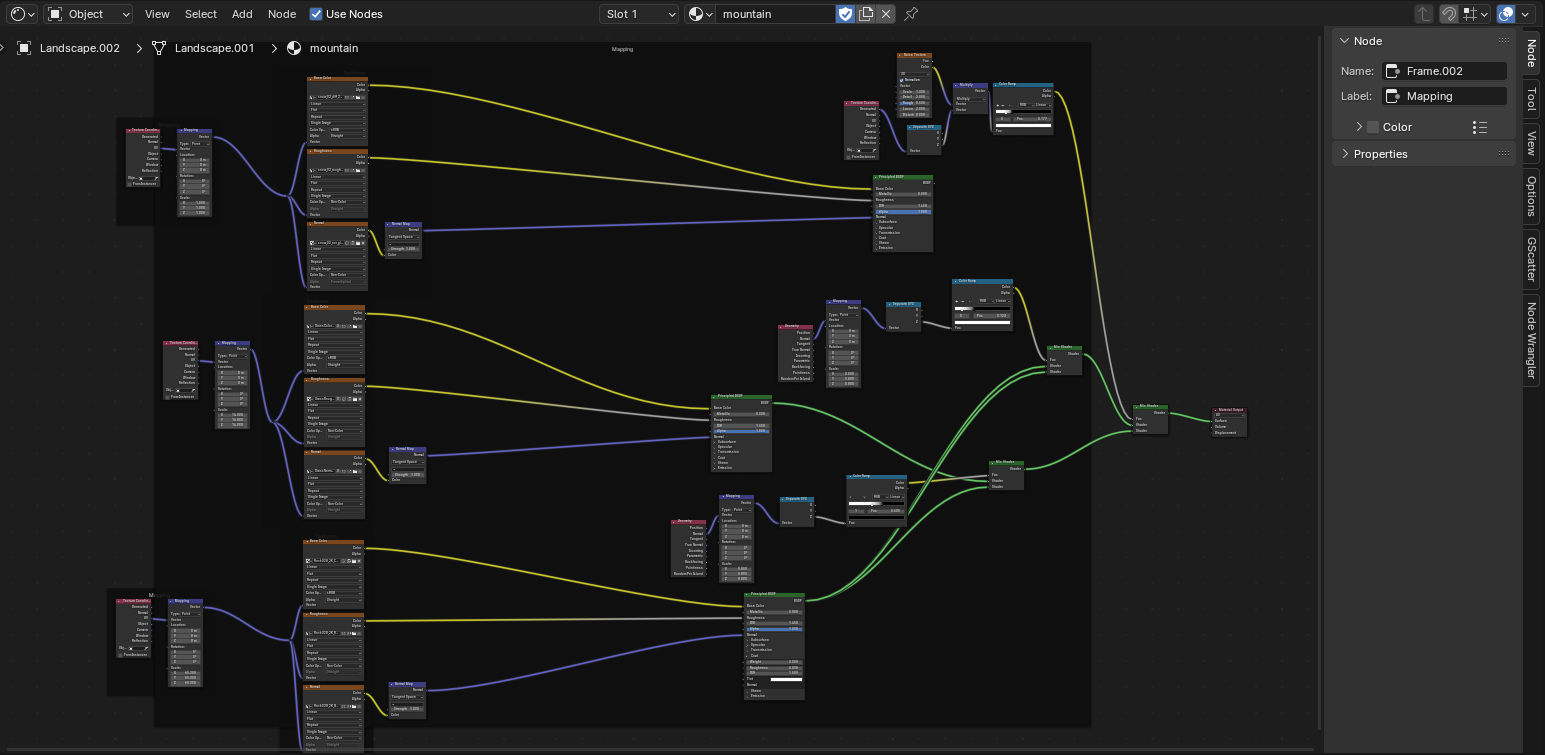Click gradient bar of Color Ramp beside Multiply
Image resolution: width=1545 pixels, height=755 pixels.
click(1022, 112)
